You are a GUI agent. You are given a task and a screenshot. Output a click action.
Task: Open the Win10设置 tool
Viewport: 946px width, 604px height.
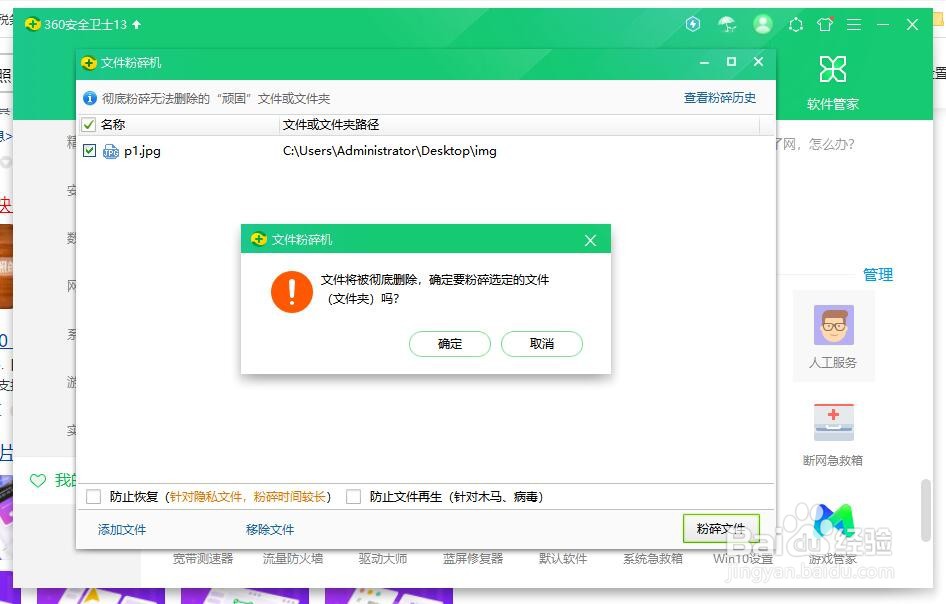743,559
